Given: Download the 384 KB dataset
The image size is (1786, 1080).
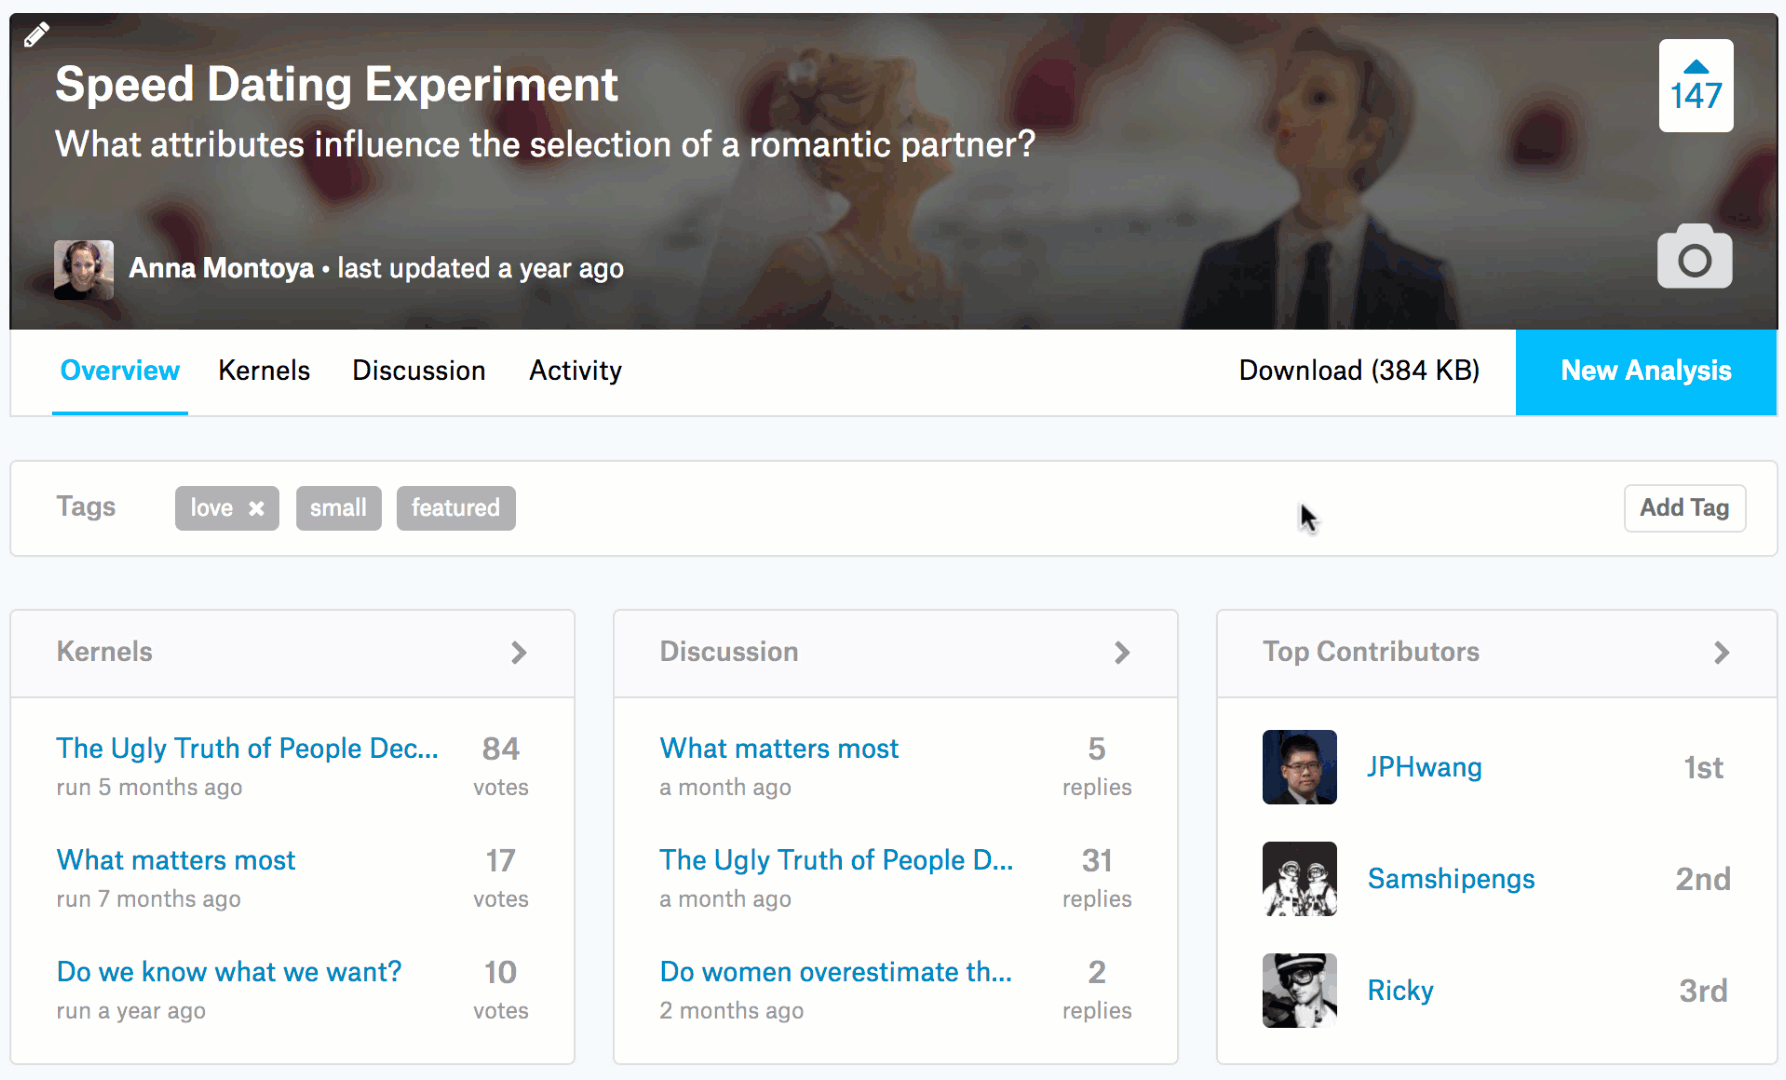Looking at the screenshot, I should (x=1359, y=370).
